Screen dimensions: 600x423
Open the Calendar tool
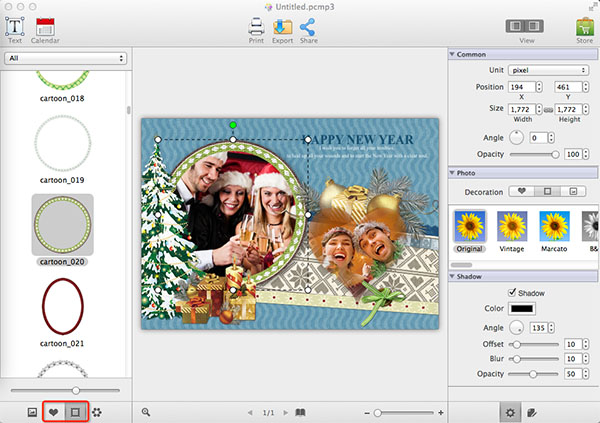pos(45,27)
